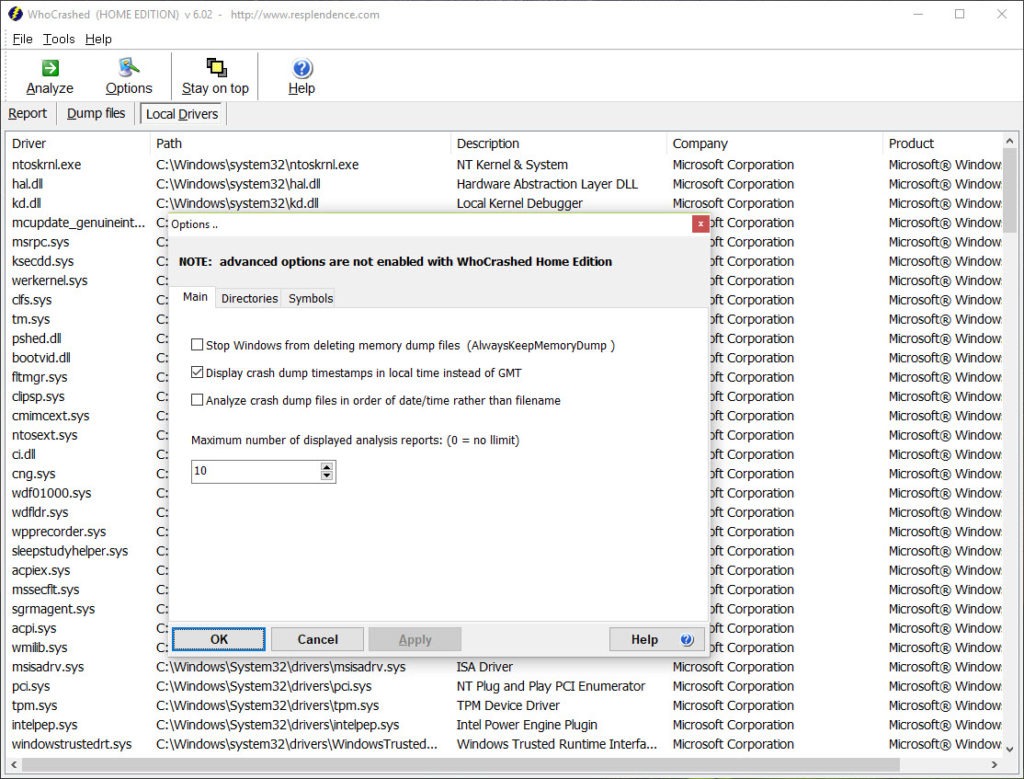Click the WhoCrashed lightning app icon

14,14
